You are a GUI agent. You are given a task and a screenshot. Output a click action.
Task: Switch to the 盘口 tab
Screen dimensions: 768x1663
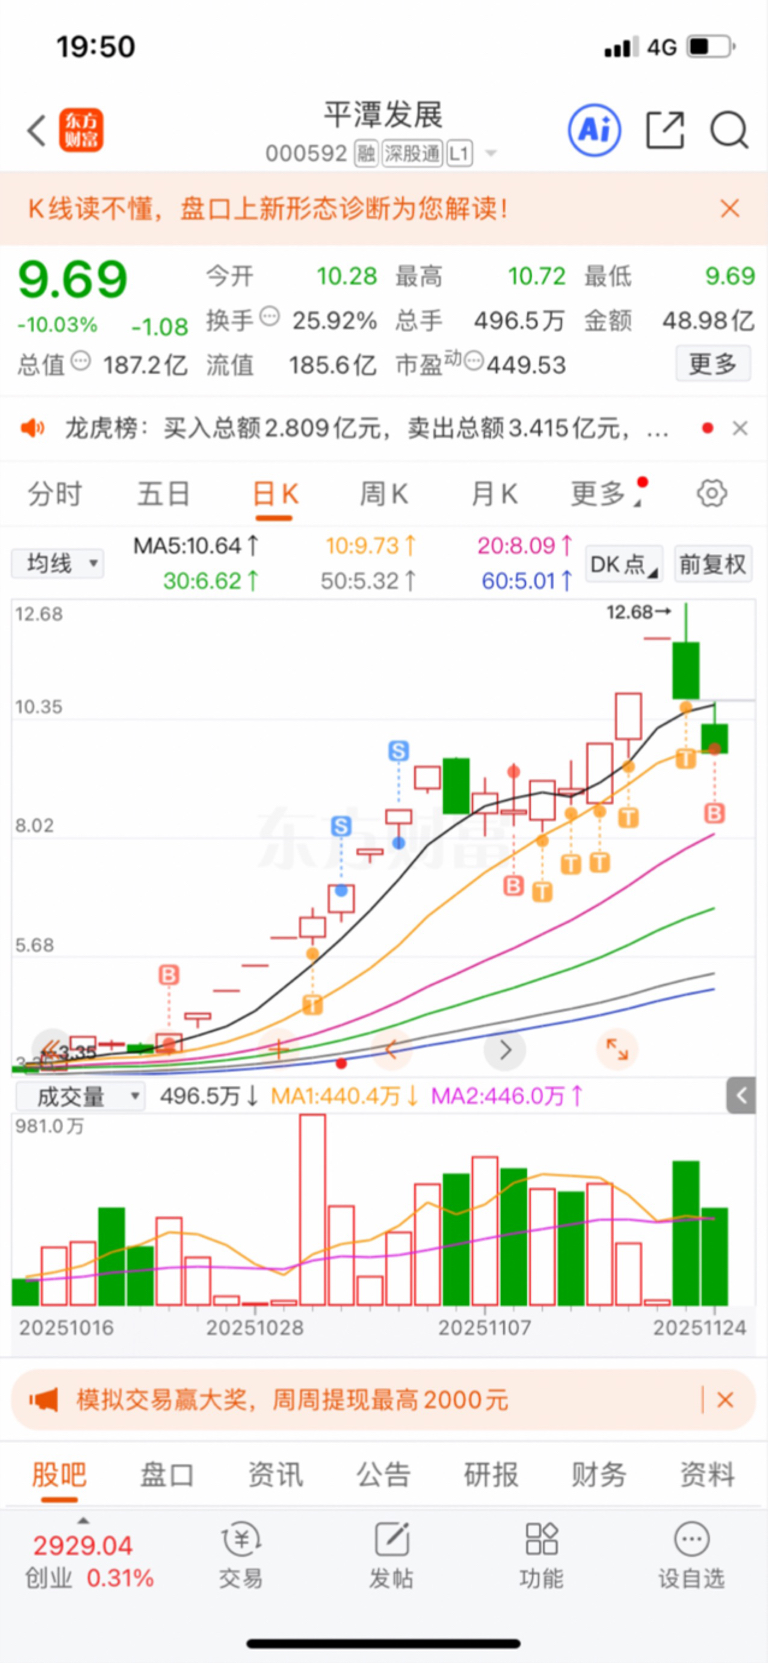click(167, 1474)
